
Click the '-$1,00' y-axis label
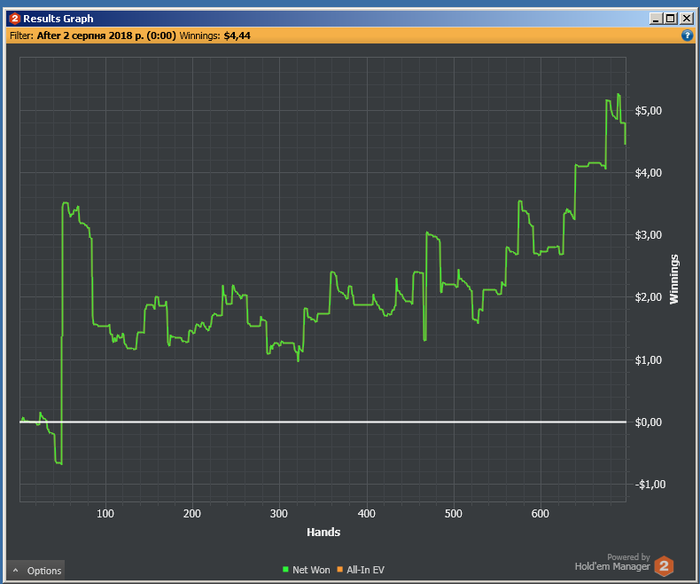pyautogui.click(x=650, y=484)
